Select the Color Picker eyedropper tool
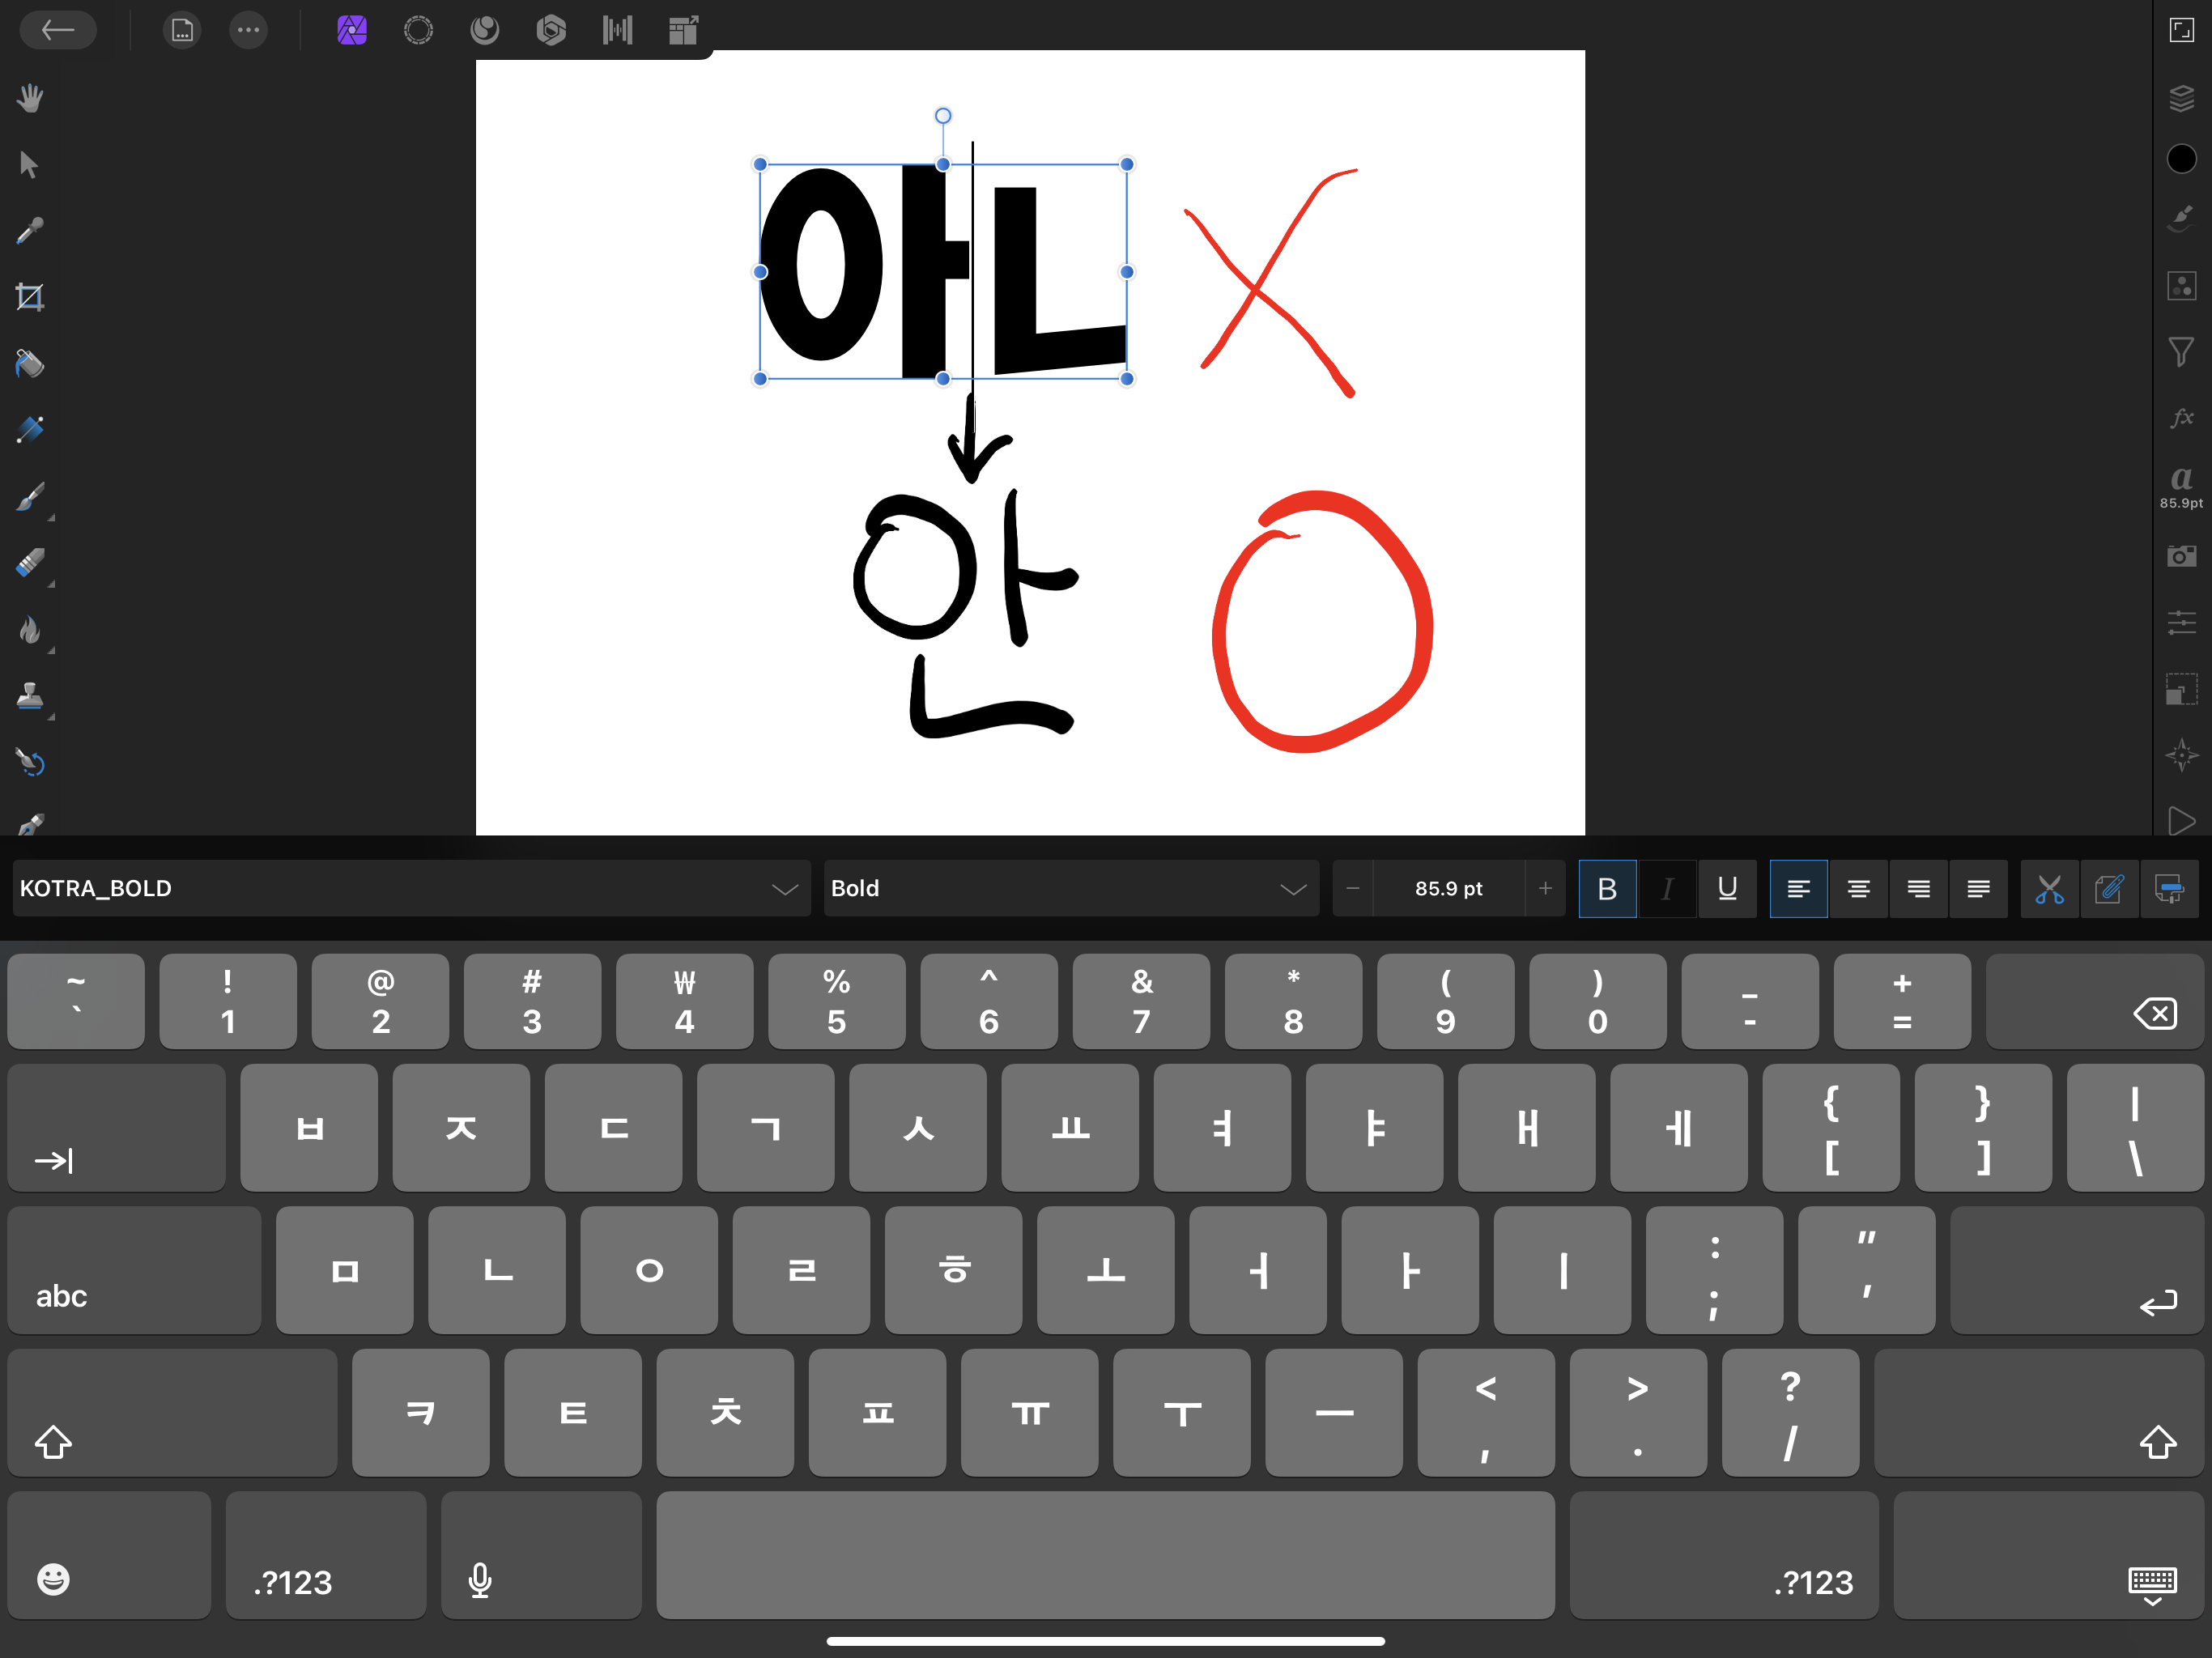Screen dimensions: 2212x1658 (30, 231)
